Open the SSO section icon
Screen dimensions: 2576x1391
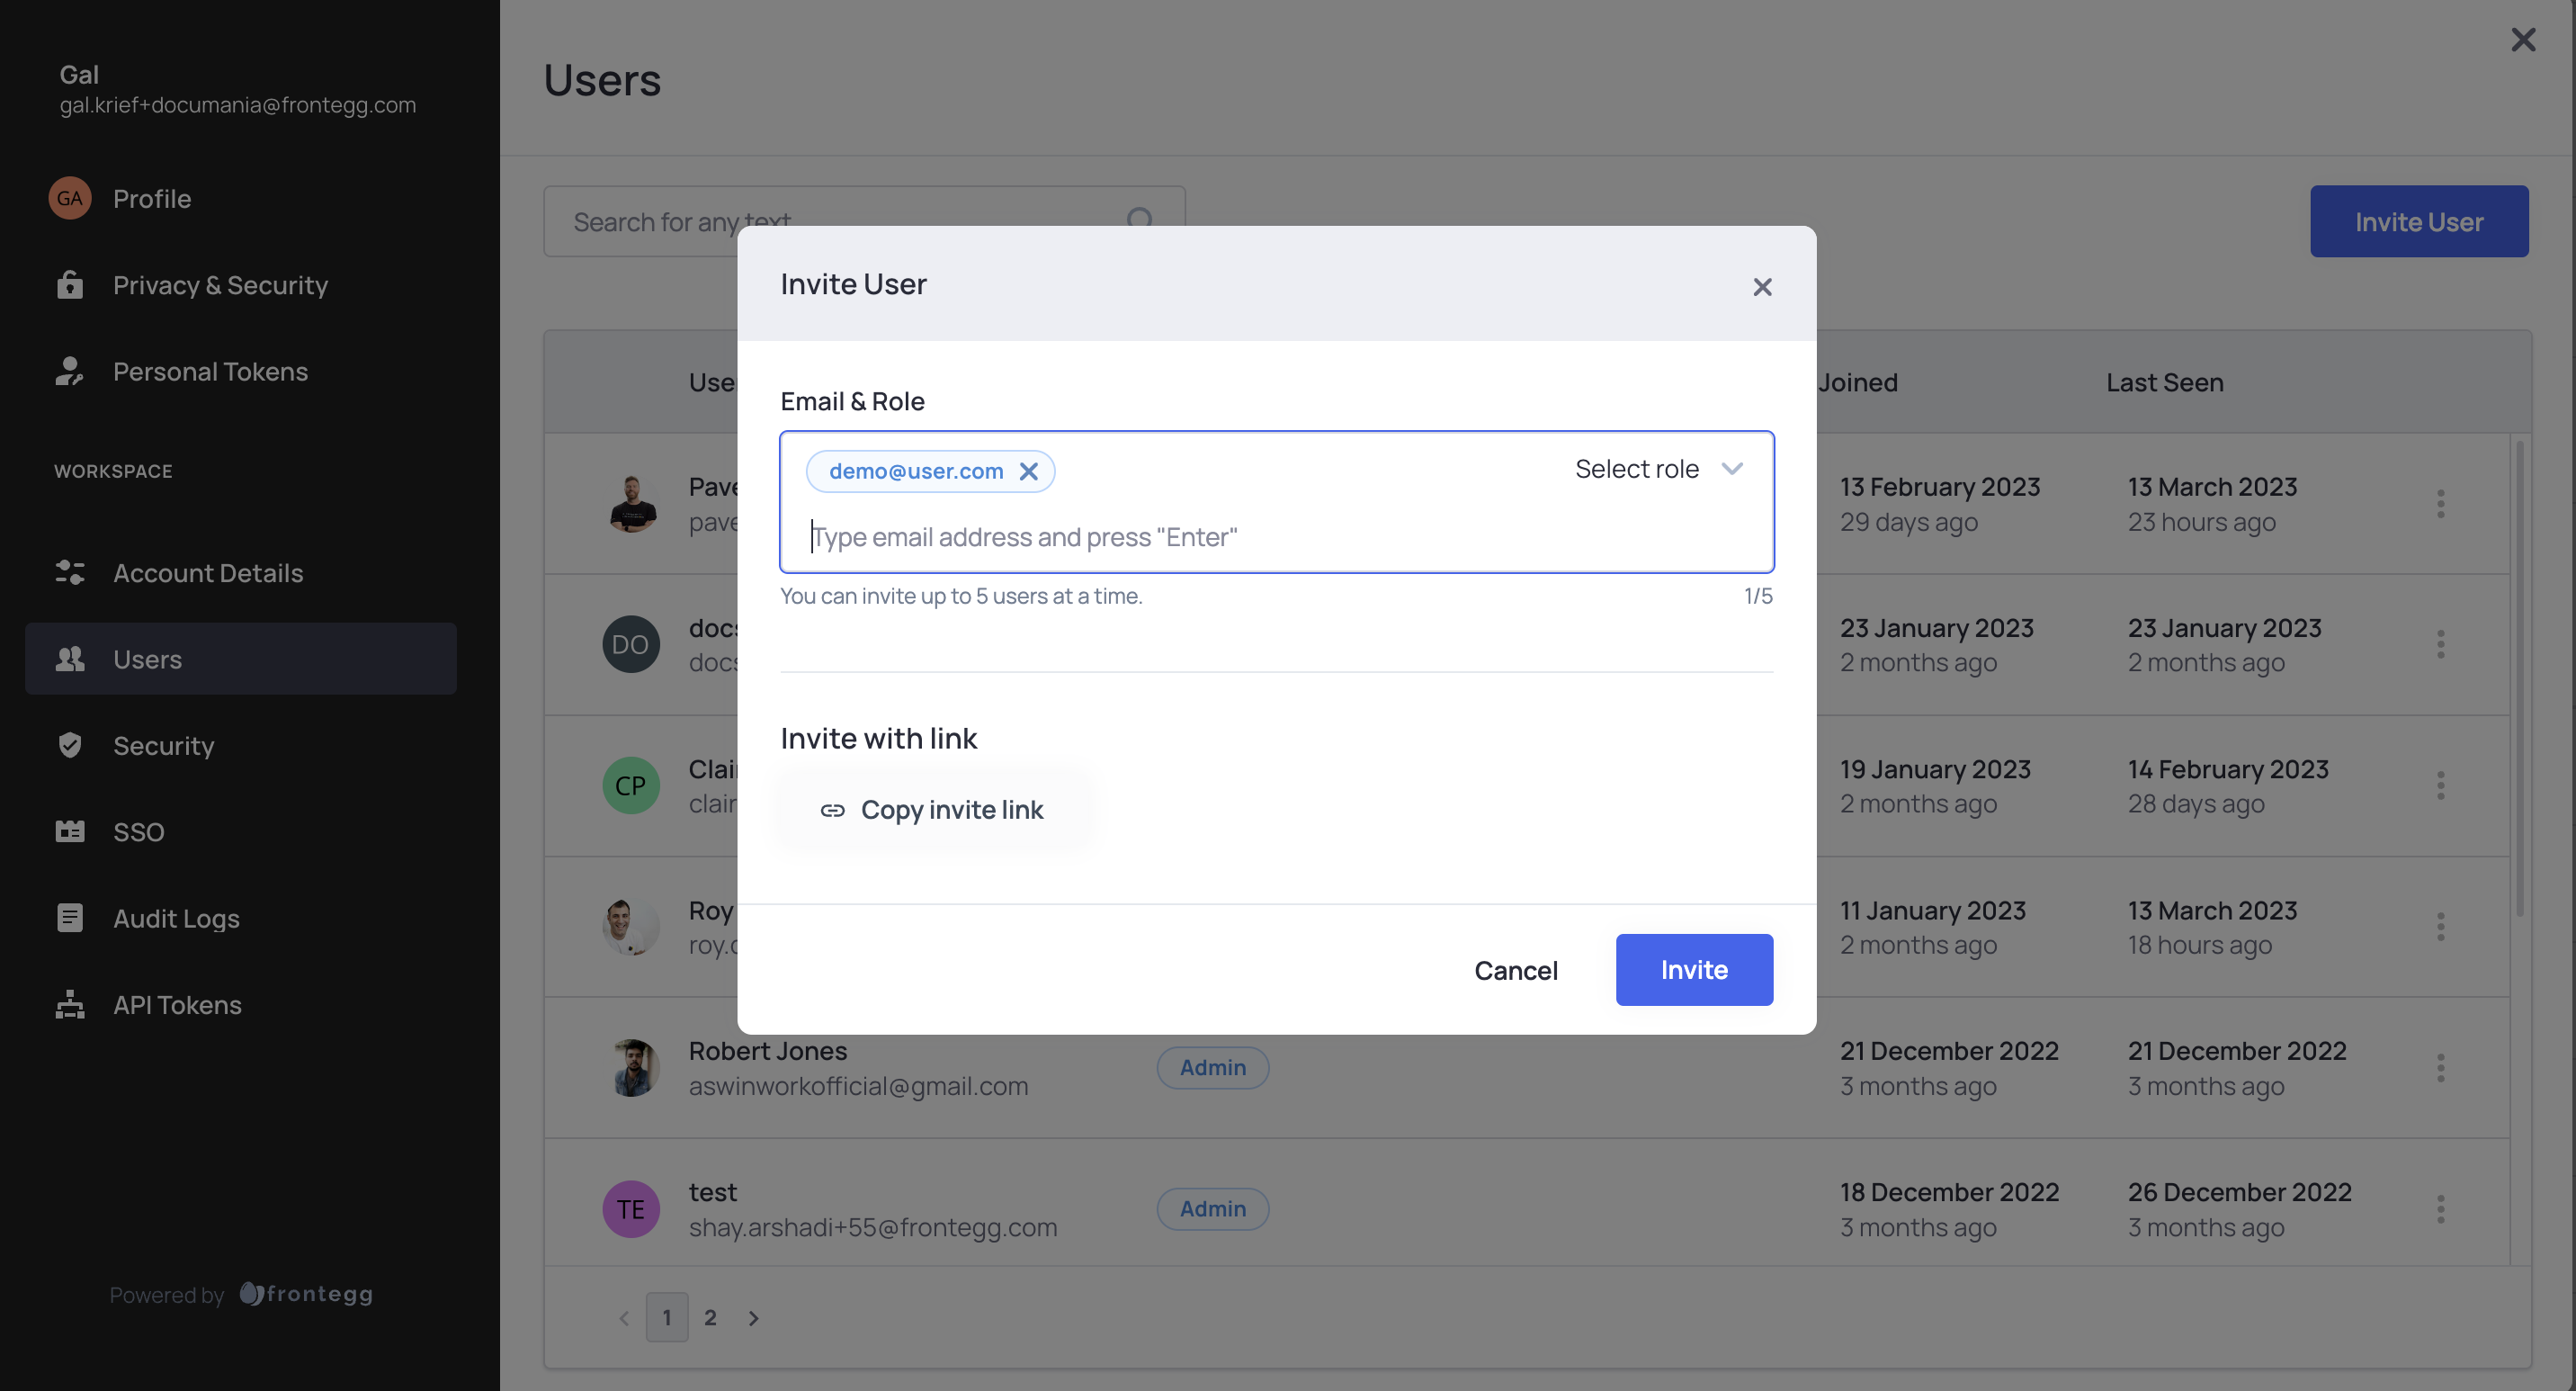70,832
